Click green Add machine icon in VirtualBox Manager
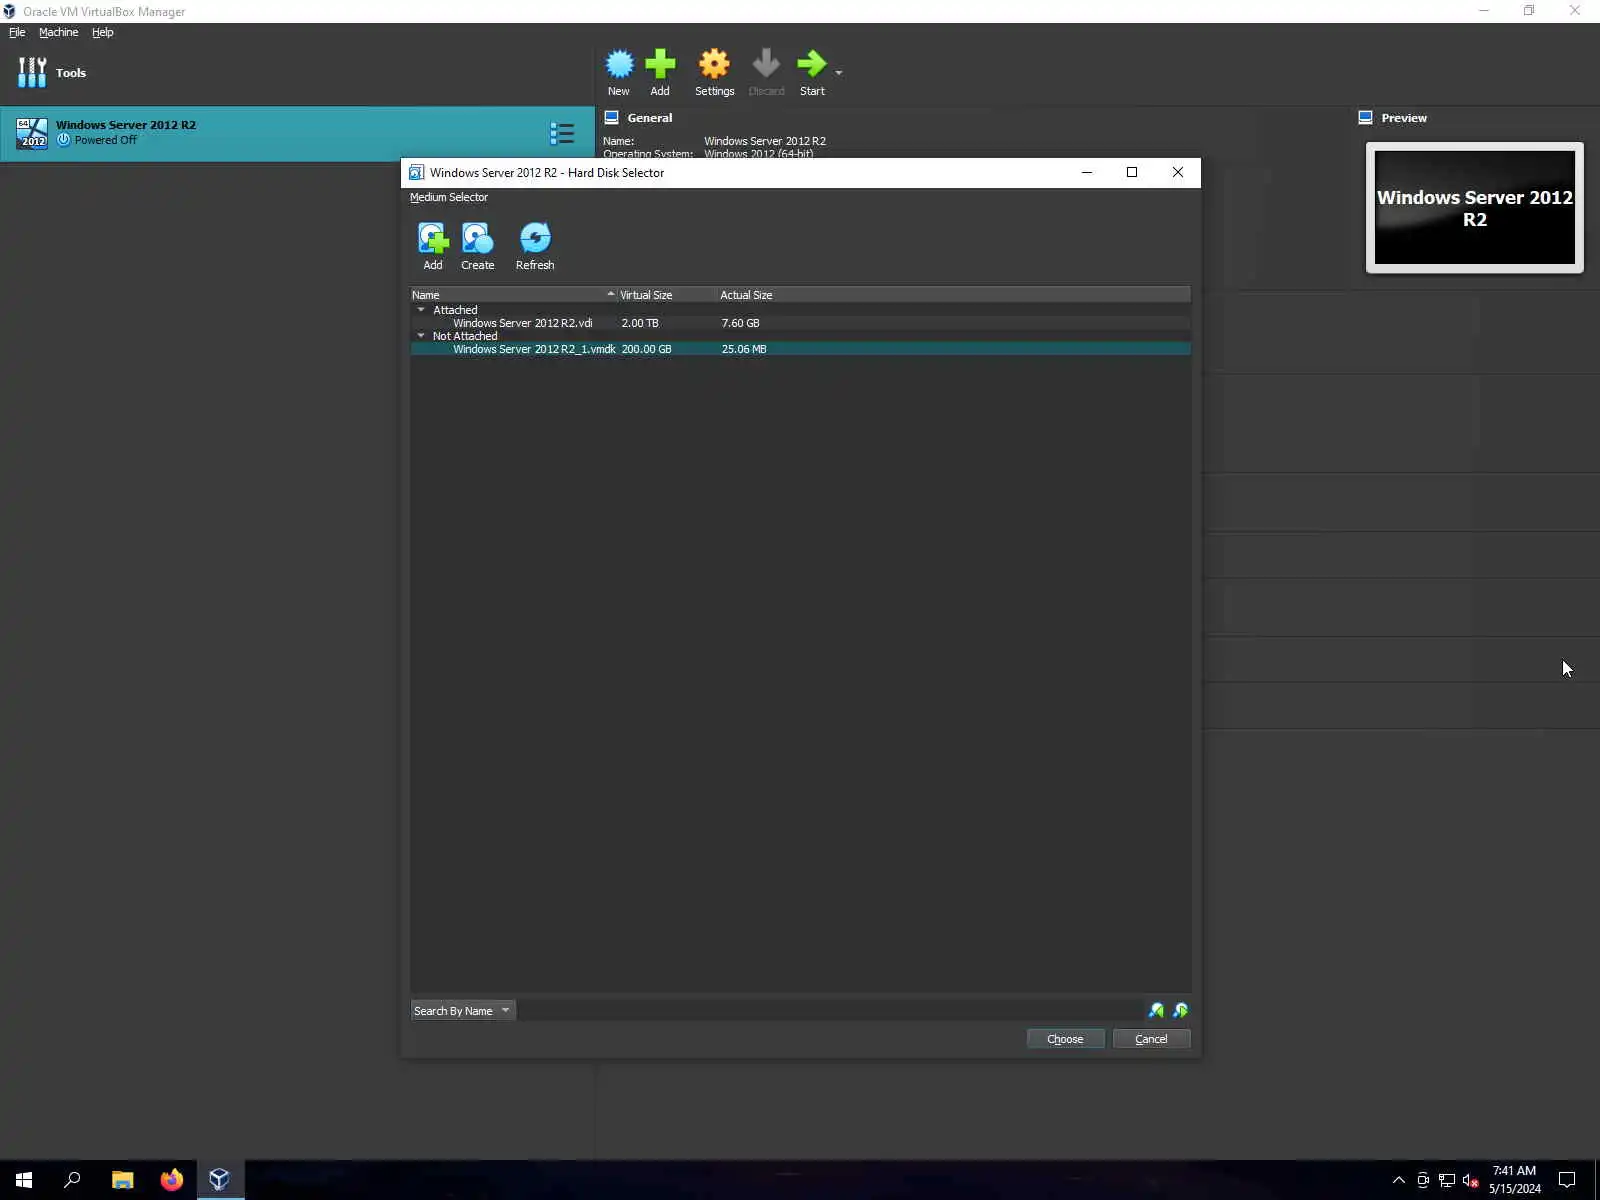 pos(660,64)
